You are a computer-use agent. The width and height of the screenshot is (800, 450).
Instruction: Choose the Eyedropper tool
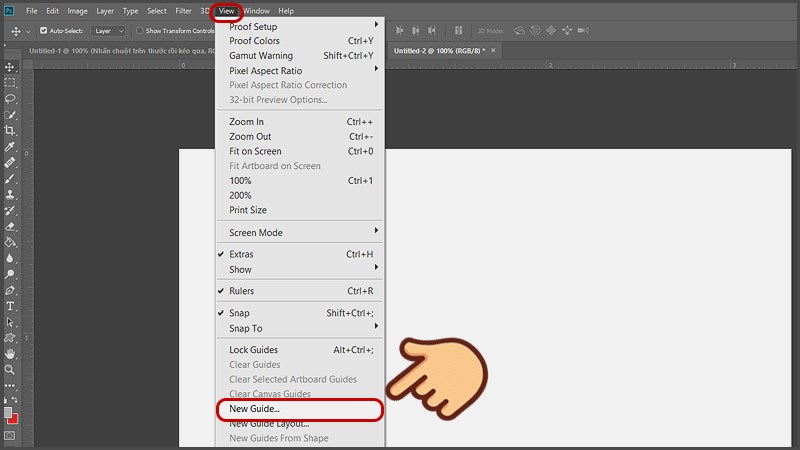click(x=10, y=147)
